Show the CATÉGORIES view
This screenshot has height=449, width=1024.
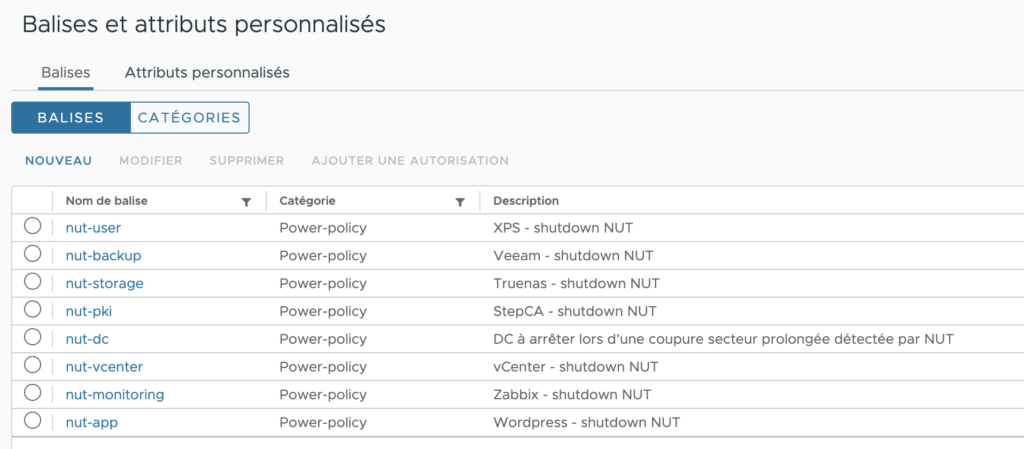tap(189, 118)
